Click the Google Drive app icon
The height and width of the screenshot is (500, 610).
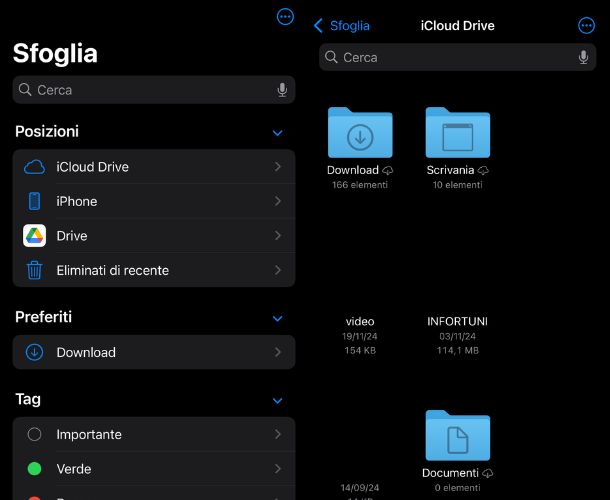[x=34, y=235]
